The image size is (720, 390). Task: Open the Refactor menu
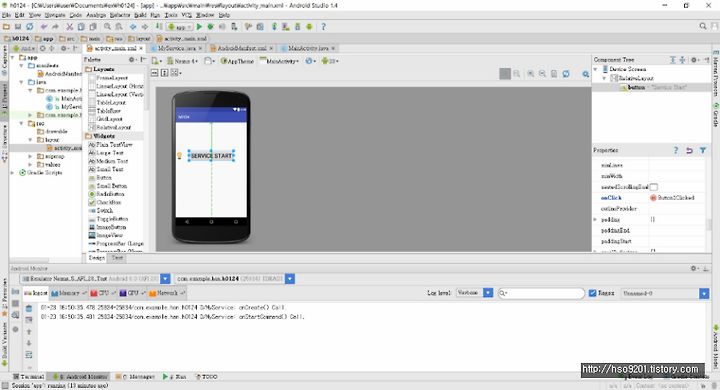click(120, 15)
